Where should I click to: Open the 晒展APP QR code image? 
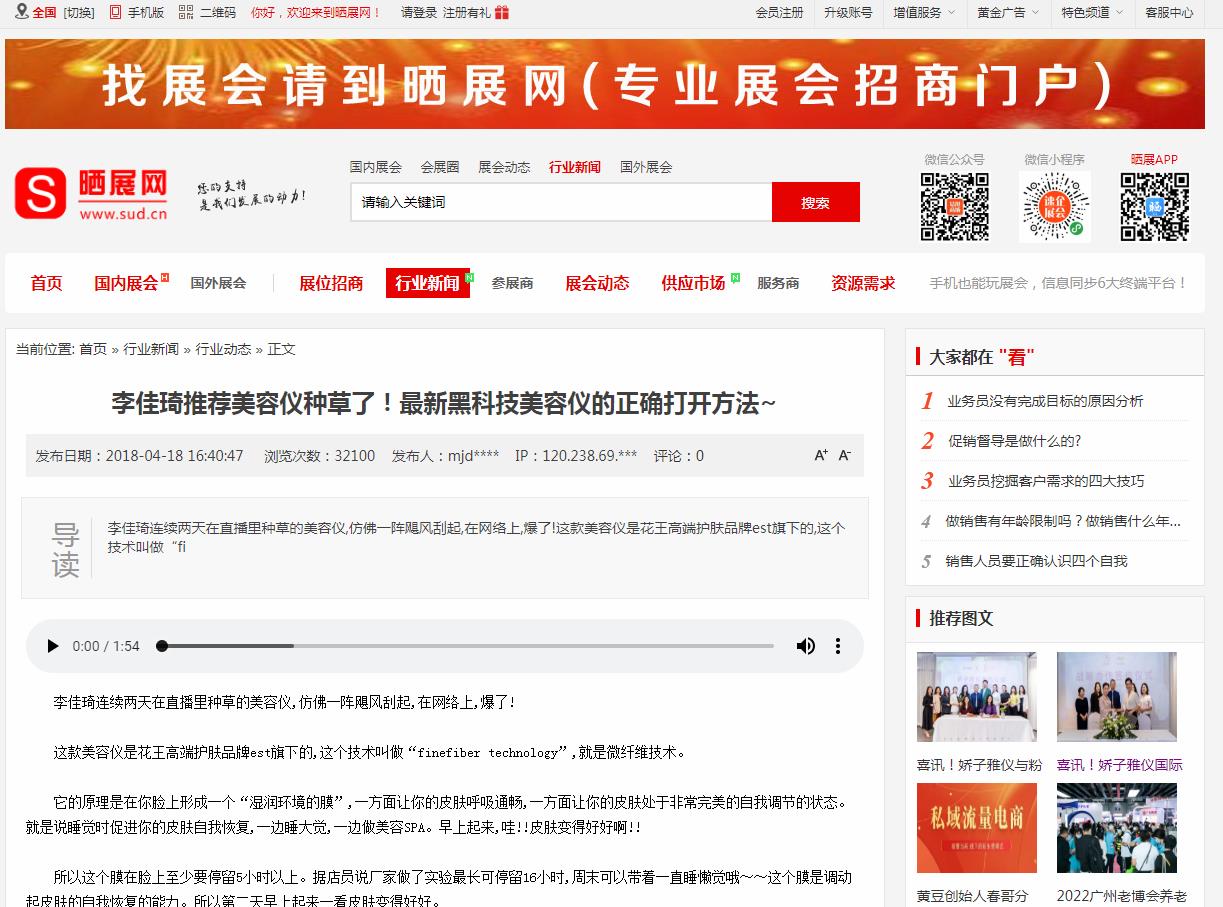(x=1154, y=206)
